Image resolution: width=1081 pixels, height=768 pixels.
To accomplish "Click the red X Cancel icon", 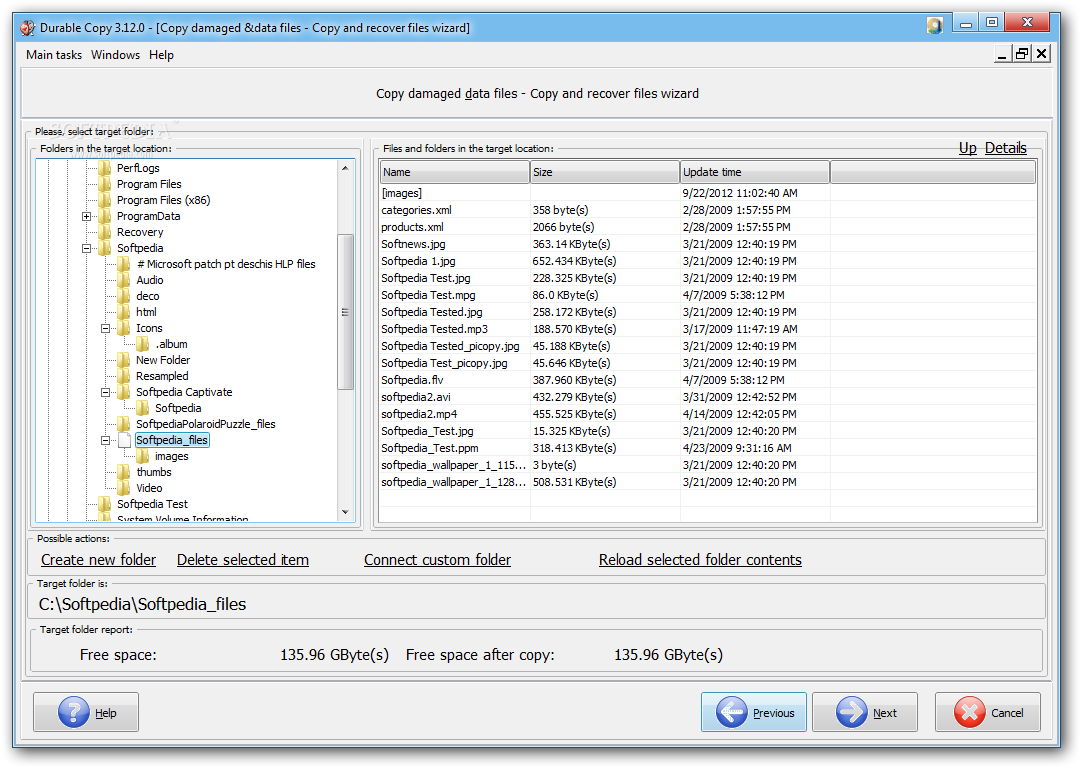I will point(969,712).
